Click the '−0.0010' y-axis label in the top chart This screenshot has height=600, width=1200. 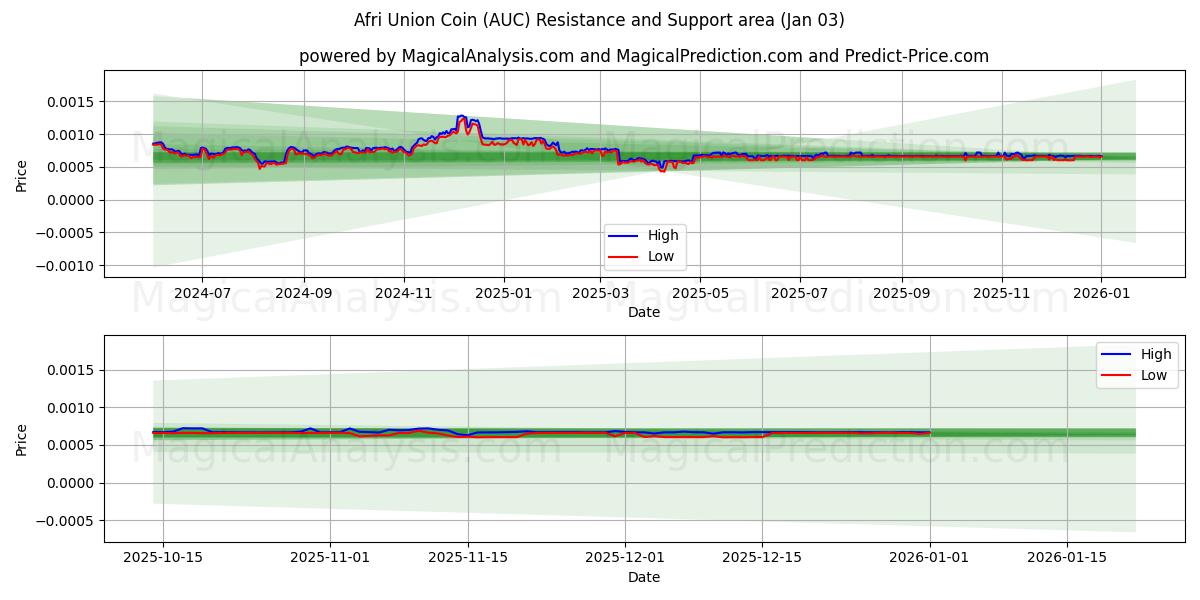click(66, 266)
